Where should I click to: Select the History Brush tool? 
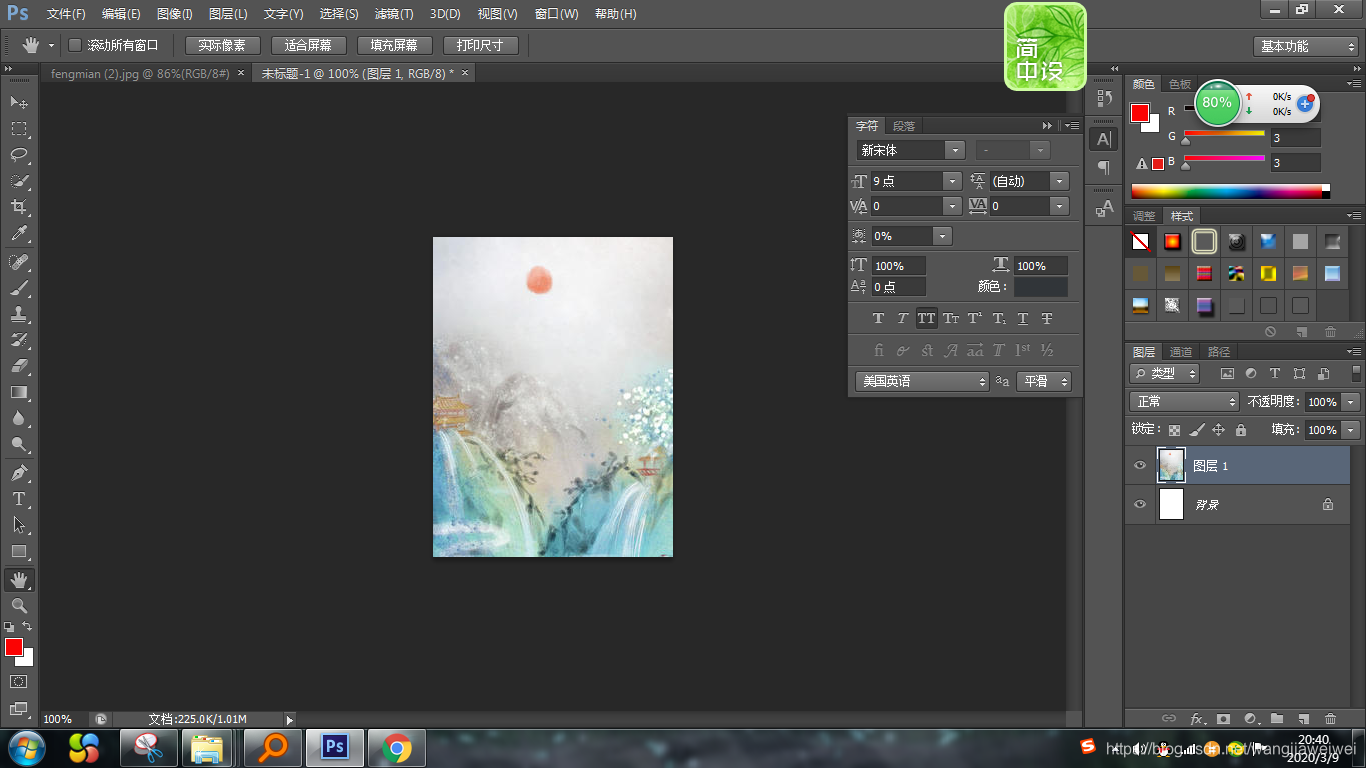[x=19, y=340]
